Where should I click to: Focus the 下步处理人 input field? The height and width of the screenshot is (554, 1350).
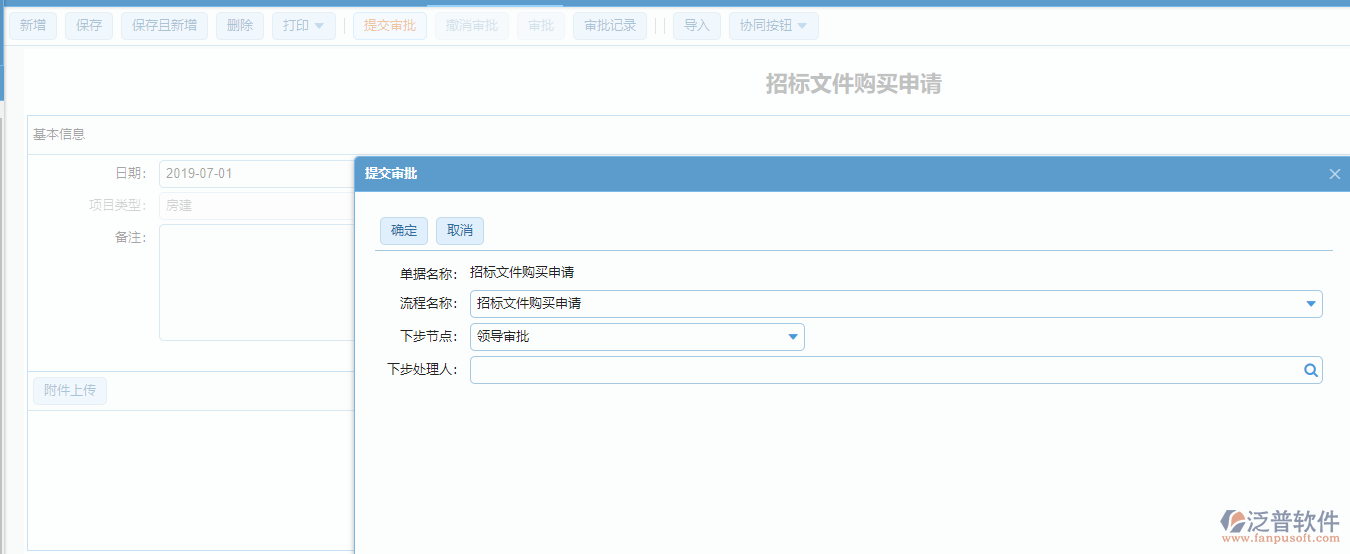coord(880,370)
